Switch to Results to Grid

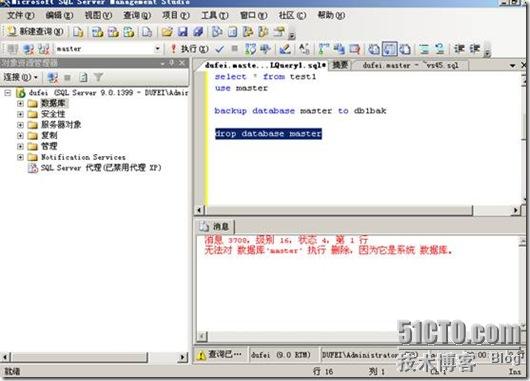(x=389, y=49)
